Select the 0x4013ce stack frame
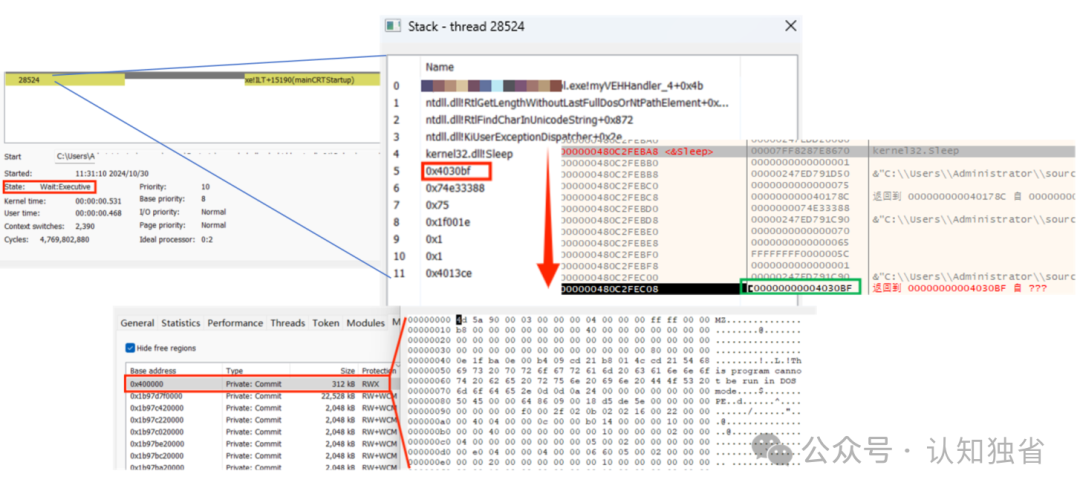 pos(448,274)
